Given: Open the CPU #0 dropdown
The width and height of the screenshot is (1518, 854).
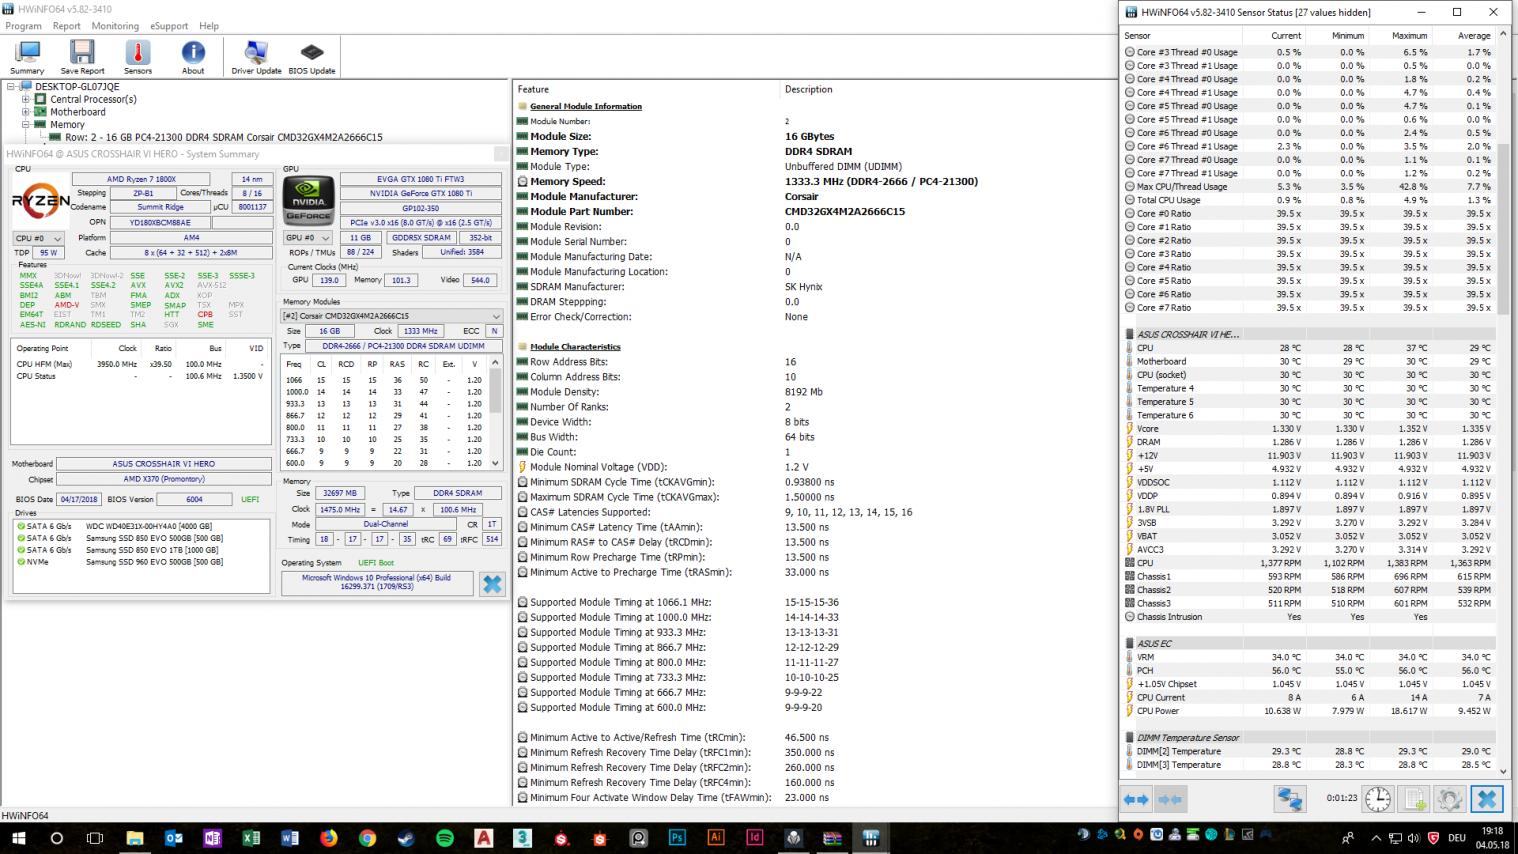Looking at the screenshot, I should click(x=39, y=238).
